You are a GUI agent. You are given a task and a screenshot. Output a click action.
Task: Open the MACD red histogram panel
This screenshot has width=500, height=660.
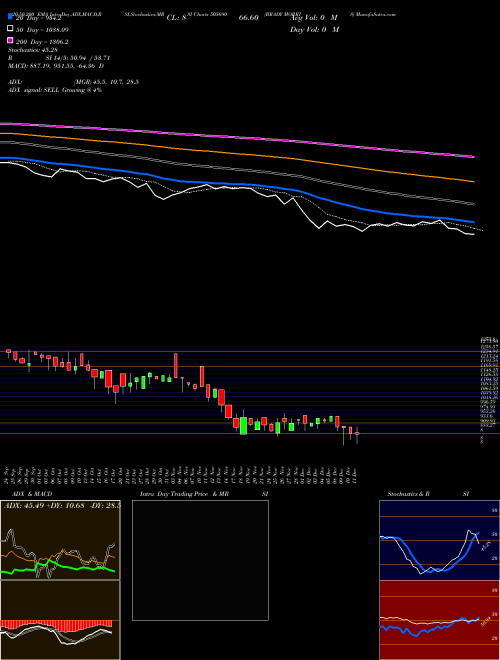pyautogui.click(x=60, y=620)
